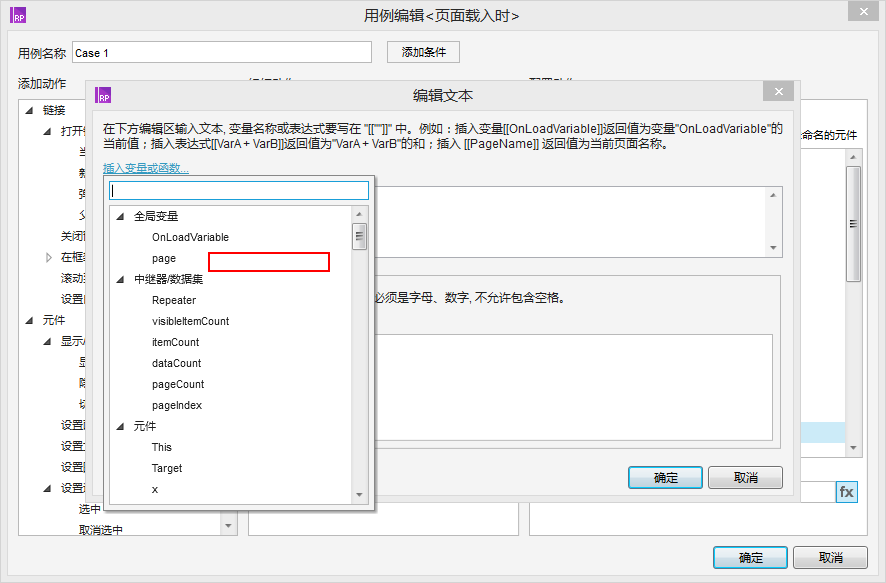Select the 链接 tree label
Image resolution: width=886 pixels, height=583 pixels.
click(x=54, y=110)
